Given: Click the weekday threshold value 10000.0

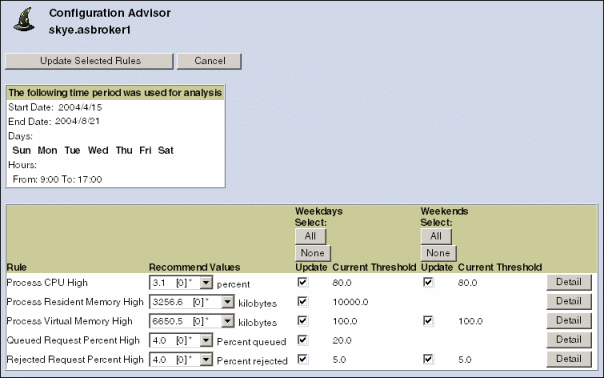Looking at the screenshot, I should (x=351, y=302).
